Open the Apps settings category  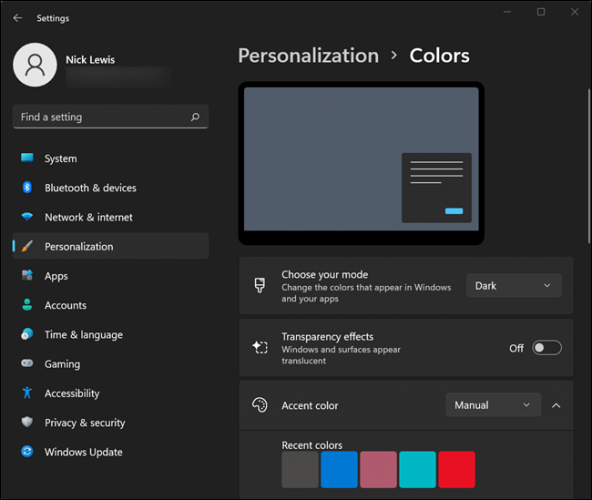111,276
